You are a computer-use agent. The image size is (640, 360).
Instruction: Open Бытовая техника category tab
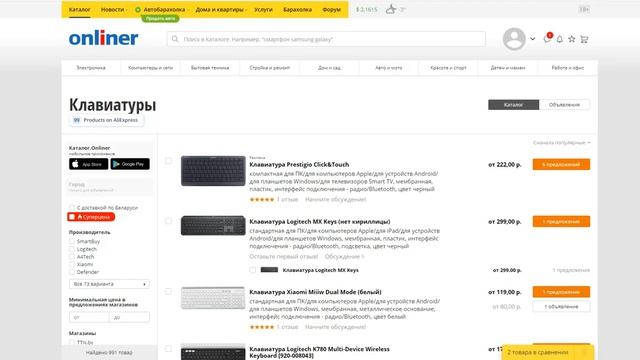[x=210, y=68]
